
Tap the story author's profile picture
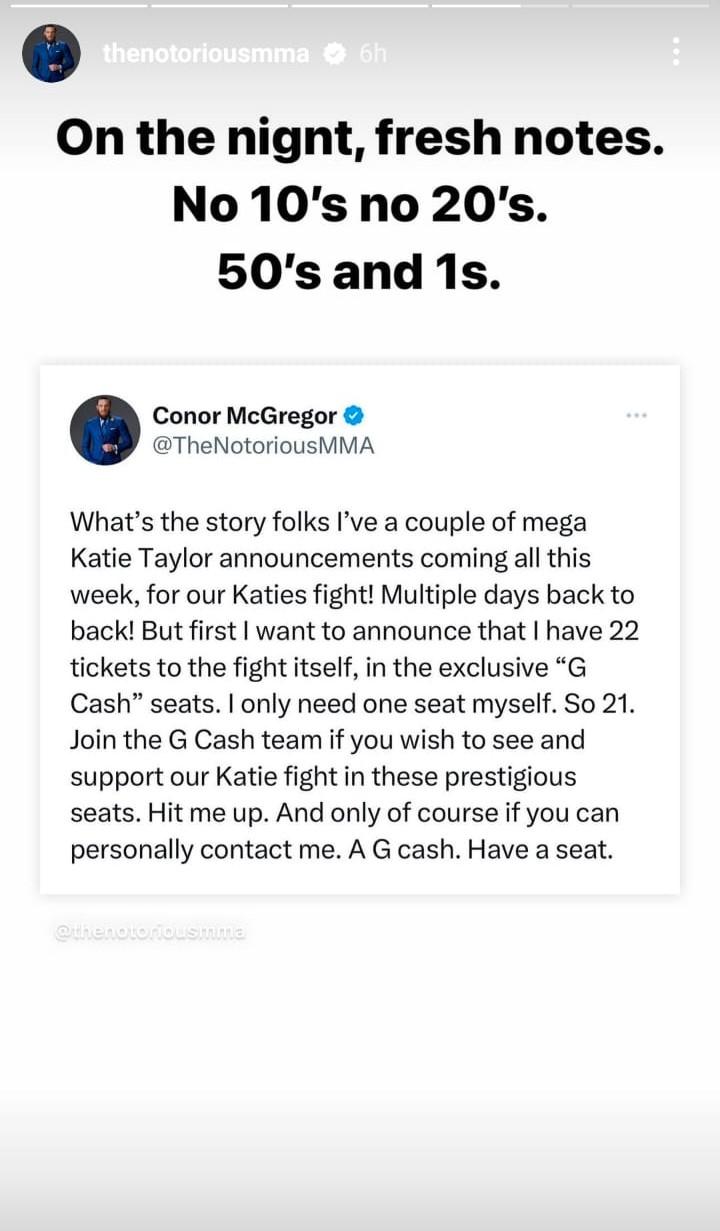pyautogui.click(x=51, y=53)
